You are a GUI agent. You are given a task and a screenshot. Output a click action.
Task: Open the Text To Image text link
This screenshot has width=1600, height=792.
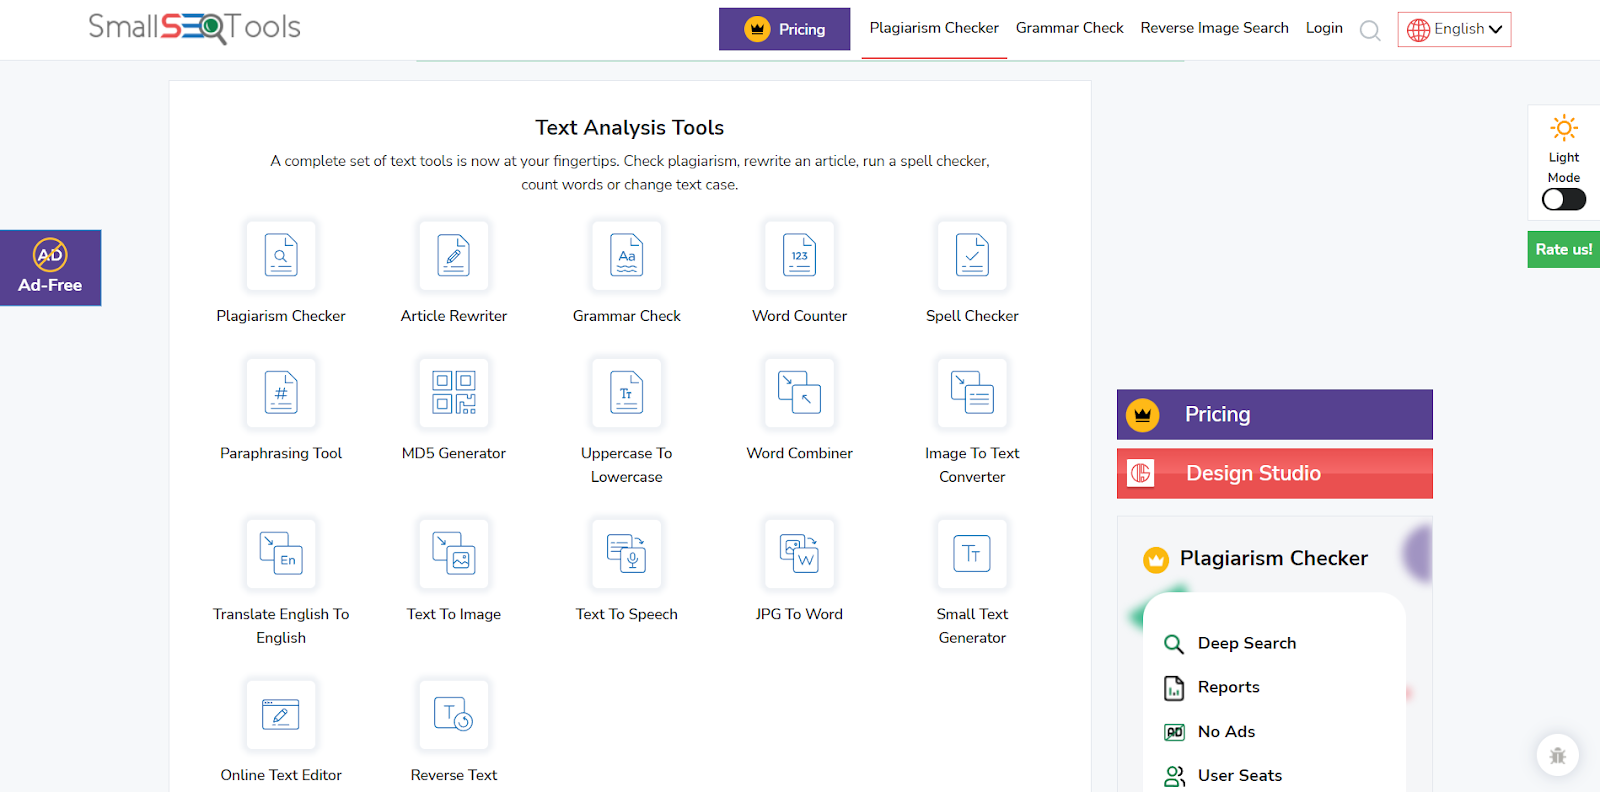454,614
